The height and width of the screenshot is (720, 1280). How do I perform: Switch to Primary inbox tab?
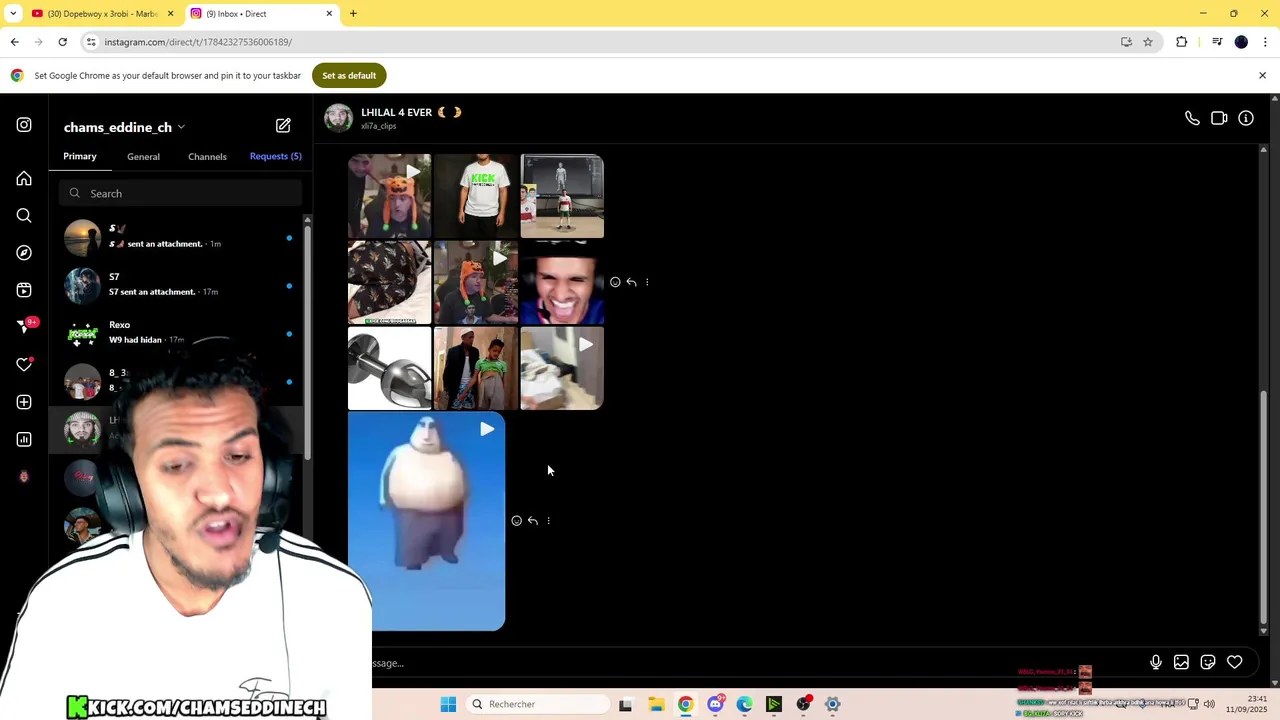[x=80, y=156]
